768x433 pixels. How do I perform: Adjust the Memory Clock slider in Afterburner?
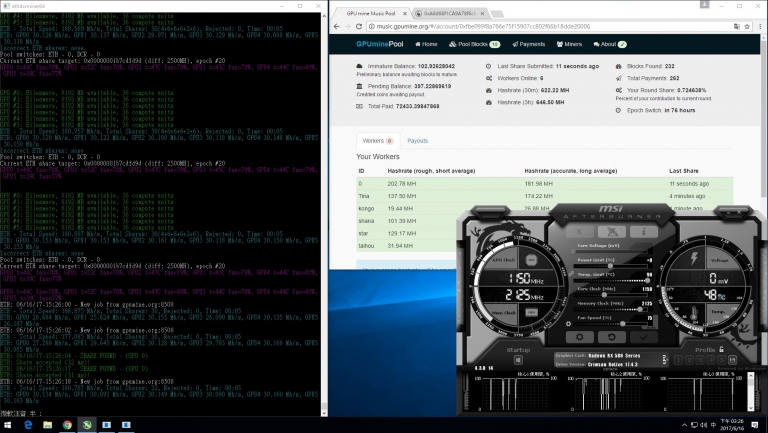(x=610, y=310)
